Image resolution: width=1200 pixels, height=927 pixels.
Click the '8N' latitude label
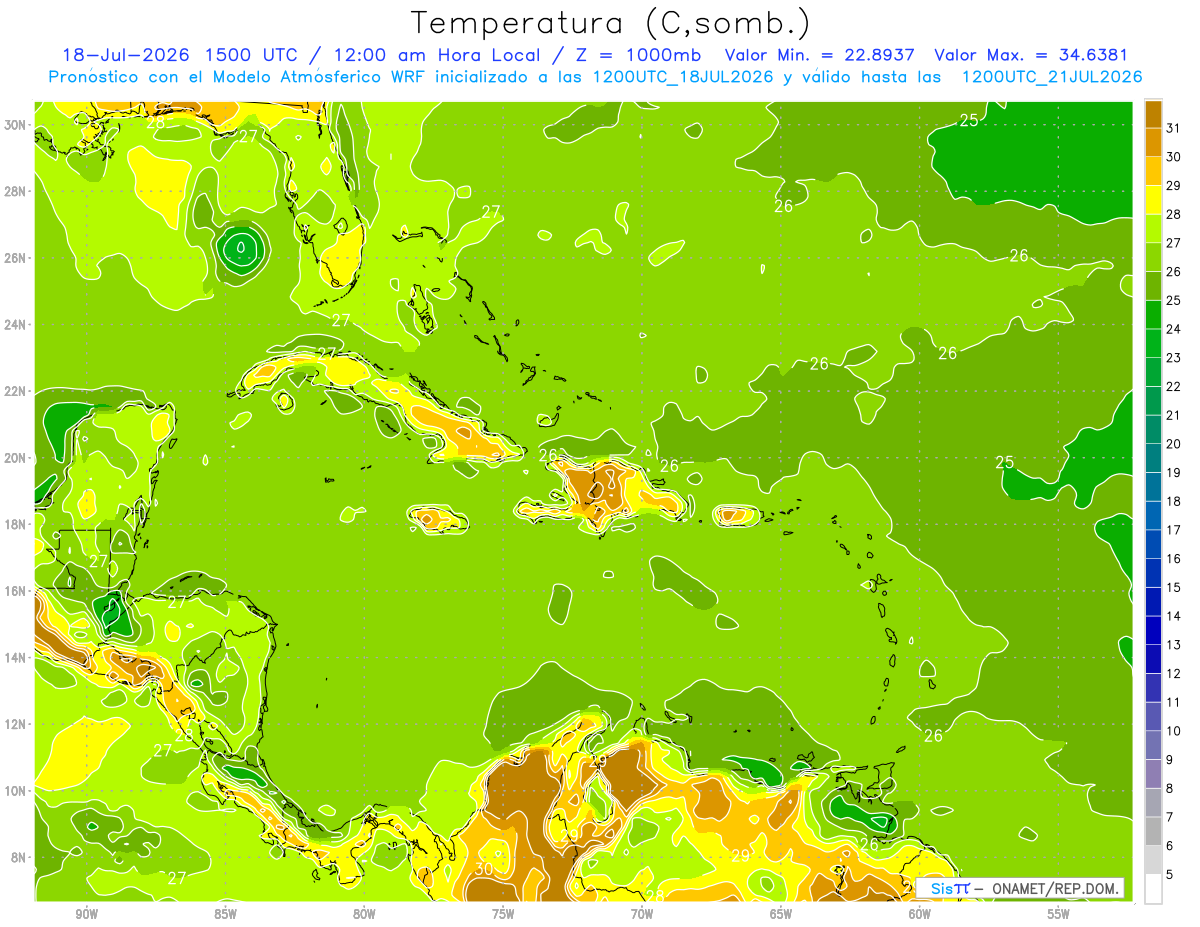(20, 857)
